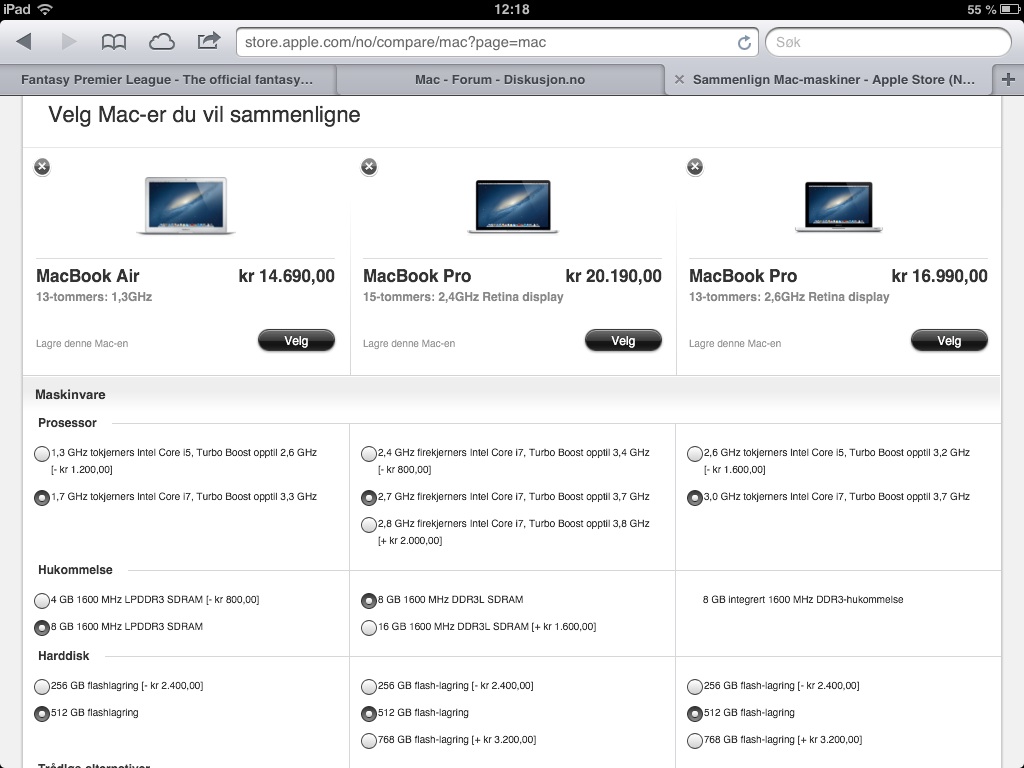Click Lagre denne Mac-en under MacBook Air
This screenshot has height=768, width=1024.
(x=82, y=344)
